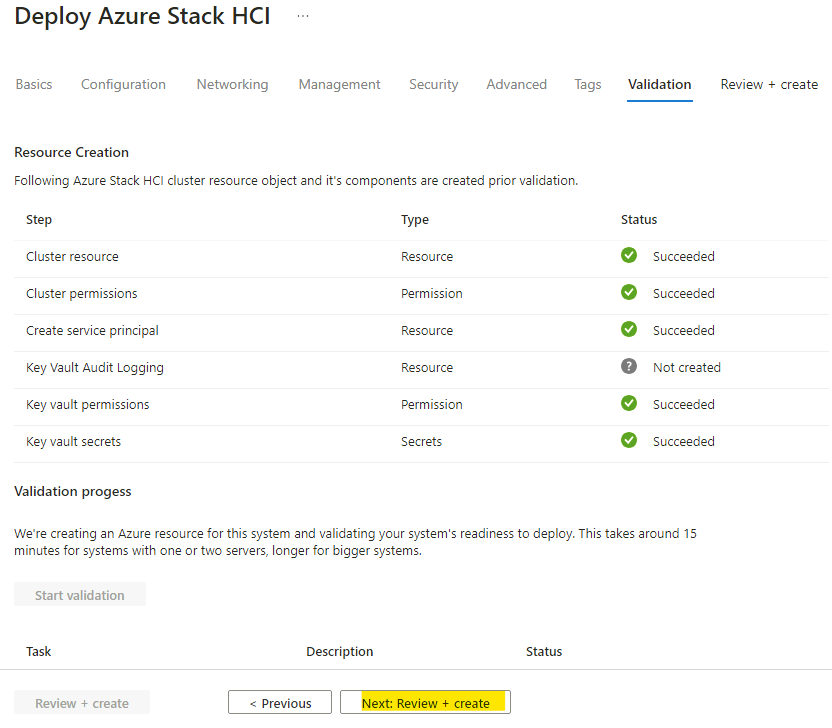Select the Key vault permissions step
The height and width of the screenshot is (728, 832).
[88, 405]
